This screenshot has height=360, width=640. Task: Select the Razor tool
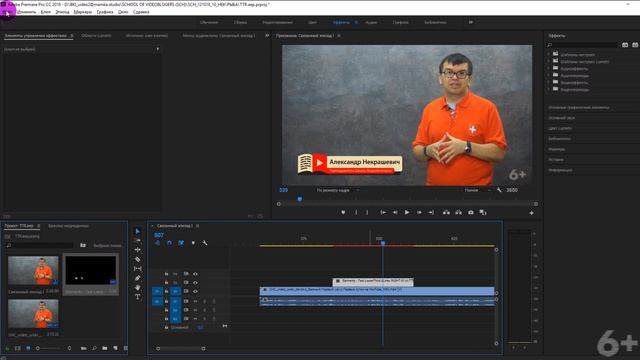[x=138, y=259]
